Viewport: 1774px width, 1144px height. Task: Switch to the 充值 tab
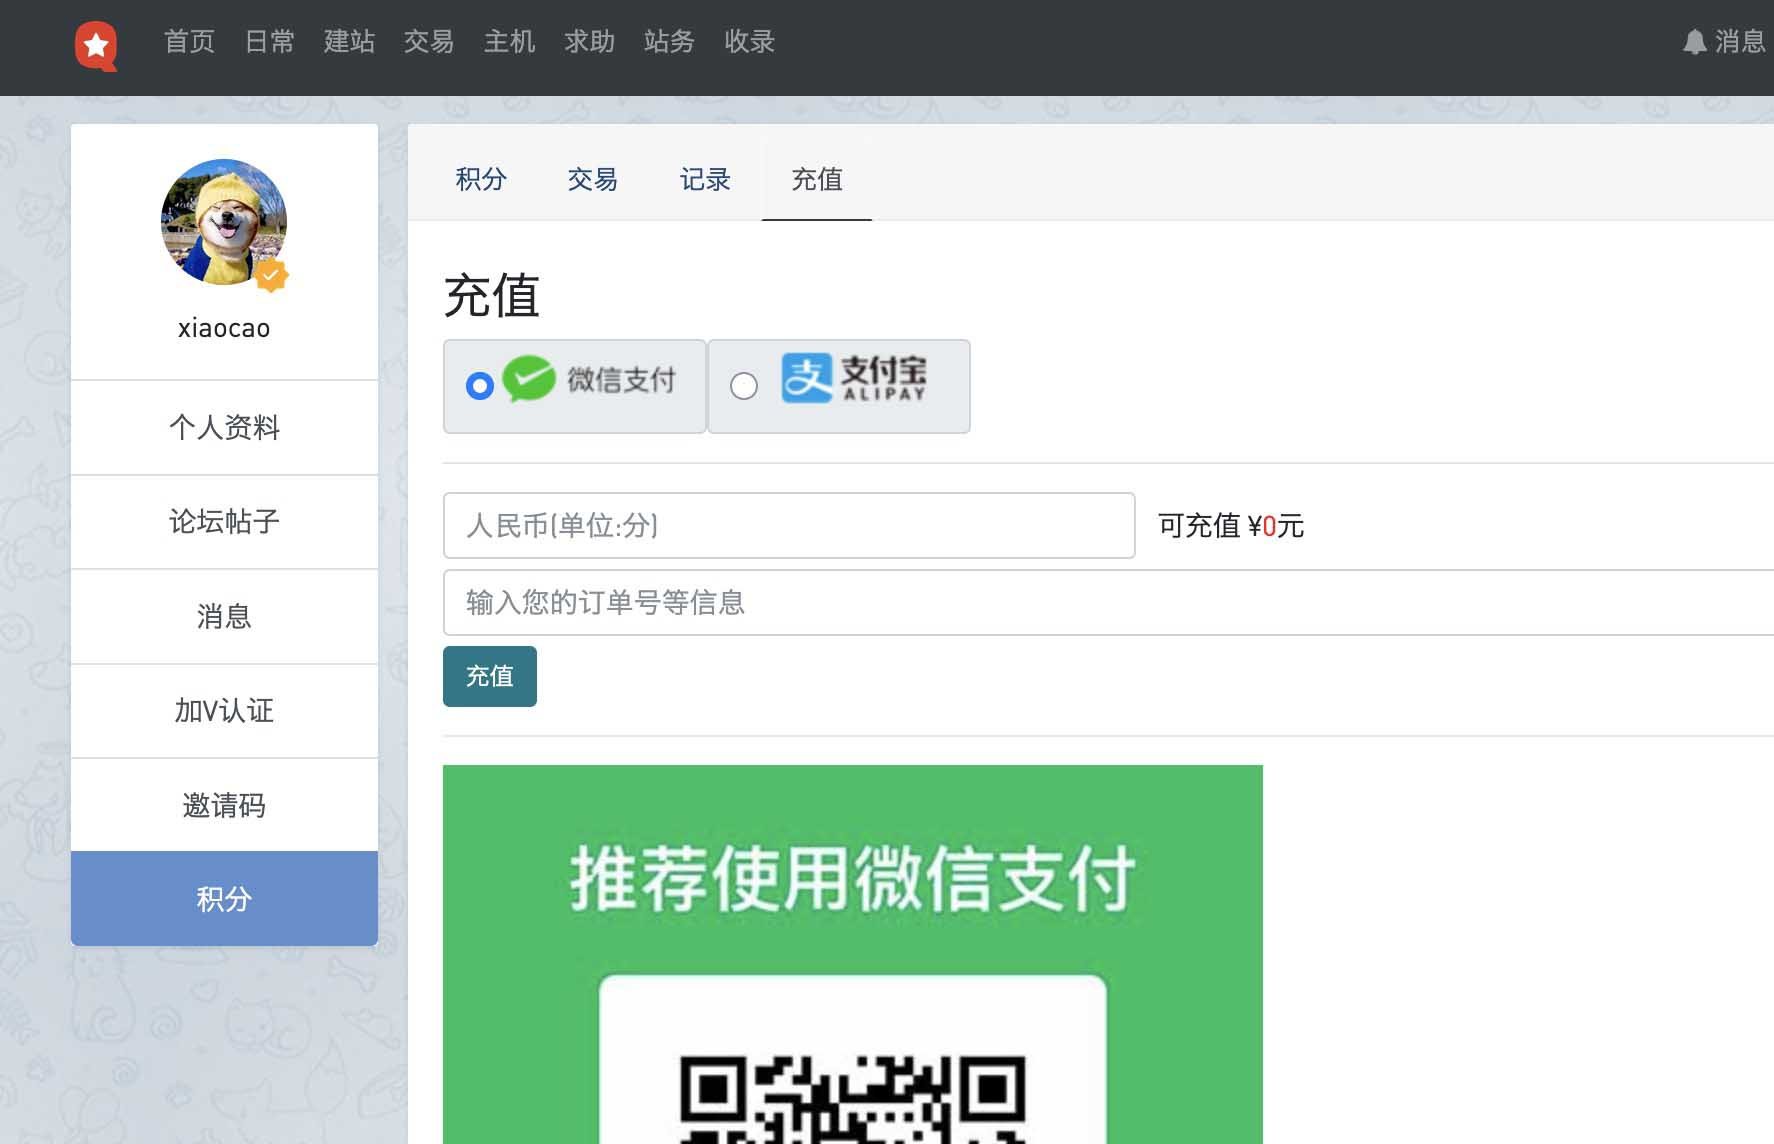click(x=817, y=180)
